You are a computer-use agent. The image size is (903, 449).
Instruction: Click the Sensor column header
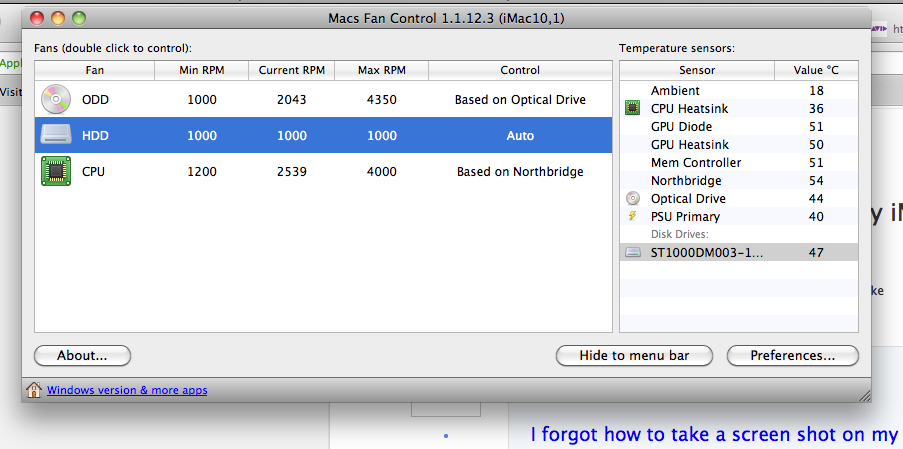[x=697, y=70]
